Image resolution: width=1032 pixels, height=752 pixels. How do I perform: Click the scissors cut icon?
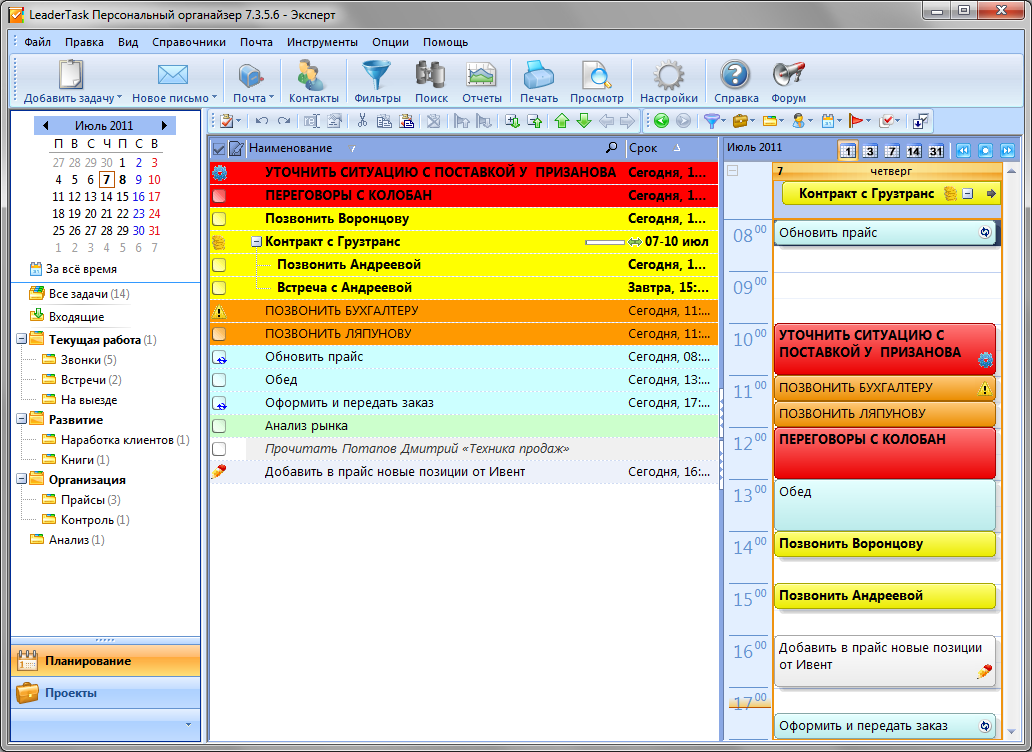point(362,121)
